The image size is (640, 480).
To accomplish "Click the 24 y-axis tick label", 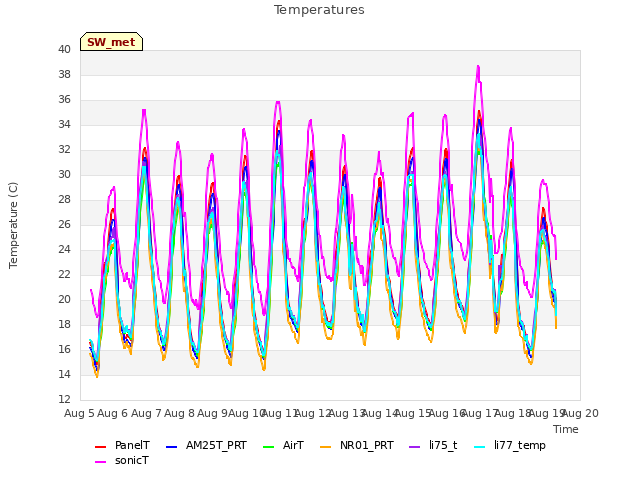I will 64,249.
